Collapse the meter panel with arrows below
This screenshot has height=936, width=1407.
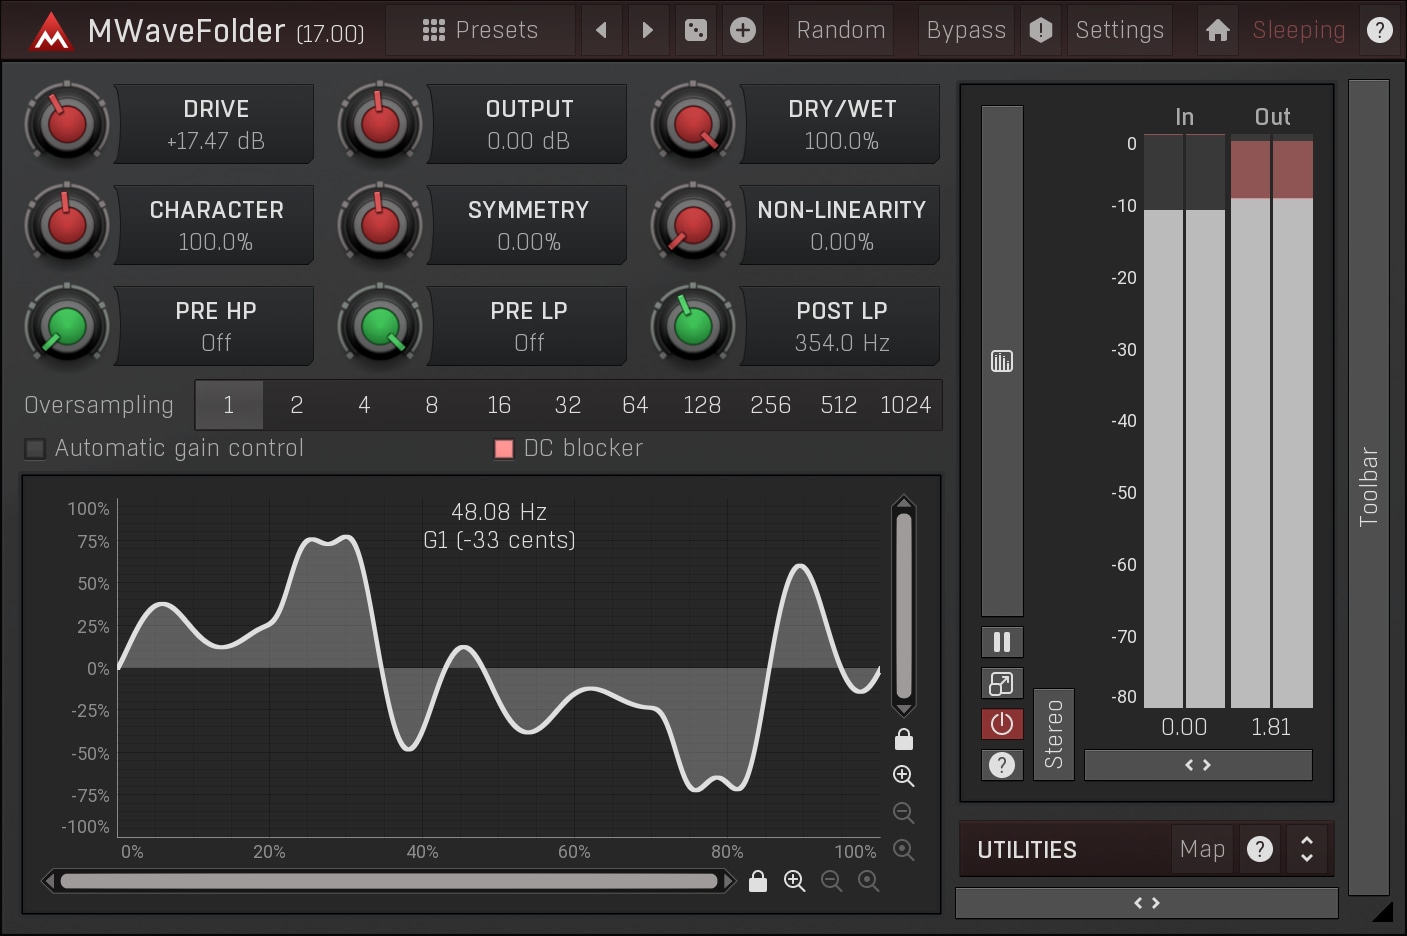pos(1197,765)
